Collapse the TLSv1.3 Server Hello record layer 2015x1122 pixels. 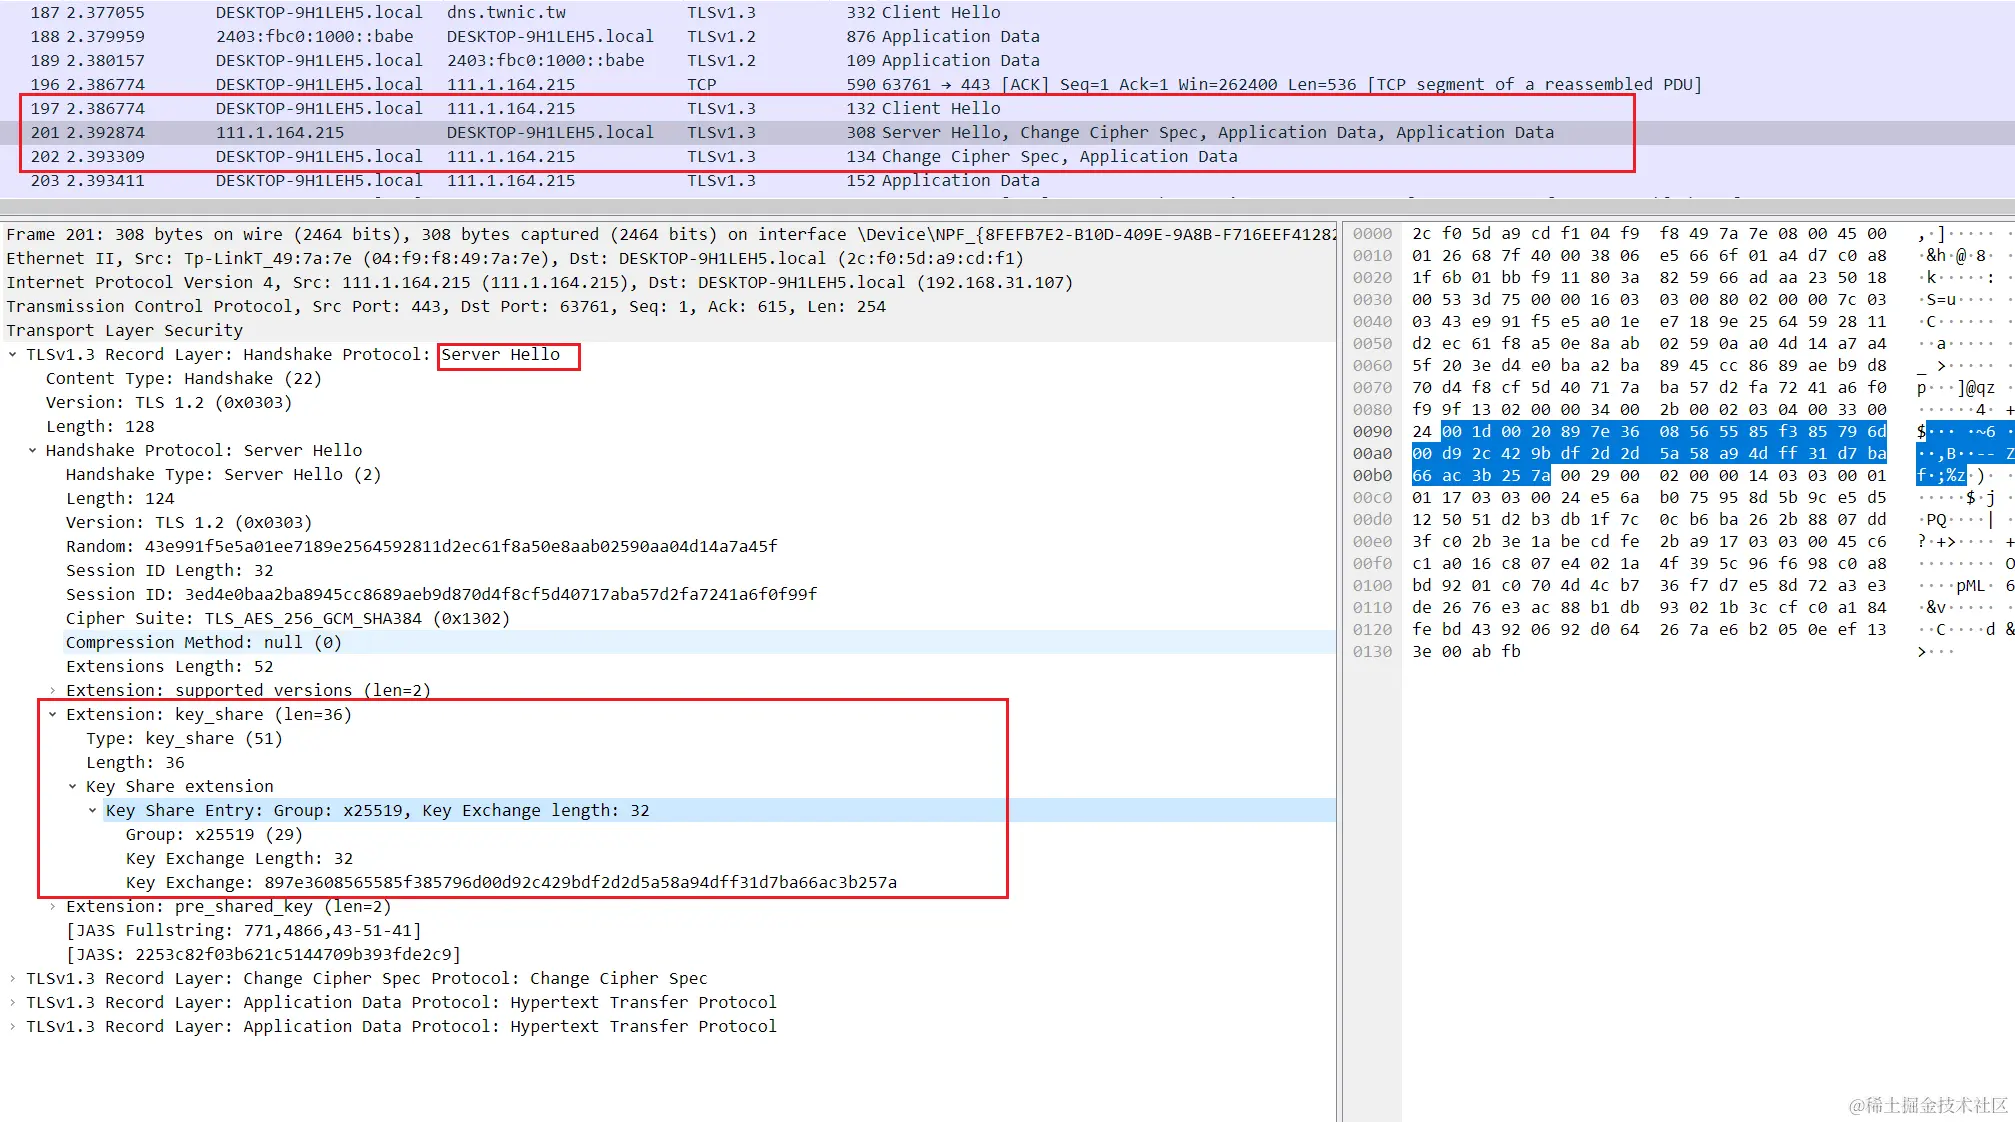pos(12,355)
